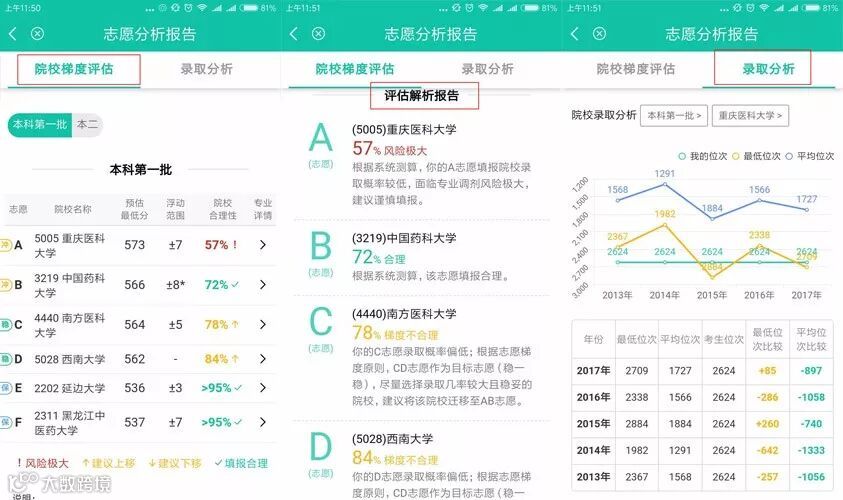The height and width of the screenshot is (500, 843).
Task: Tap 2884 data point on 2015 chart
Action: coord(712,277)
